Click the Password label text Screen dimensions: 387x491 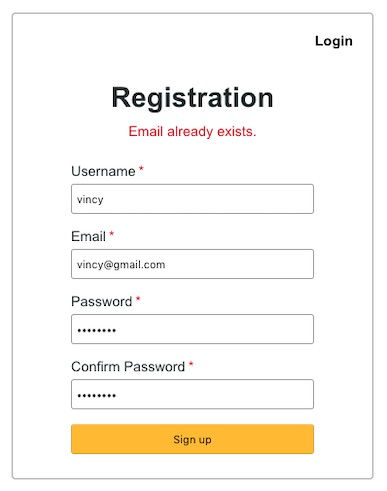point(102,301)
